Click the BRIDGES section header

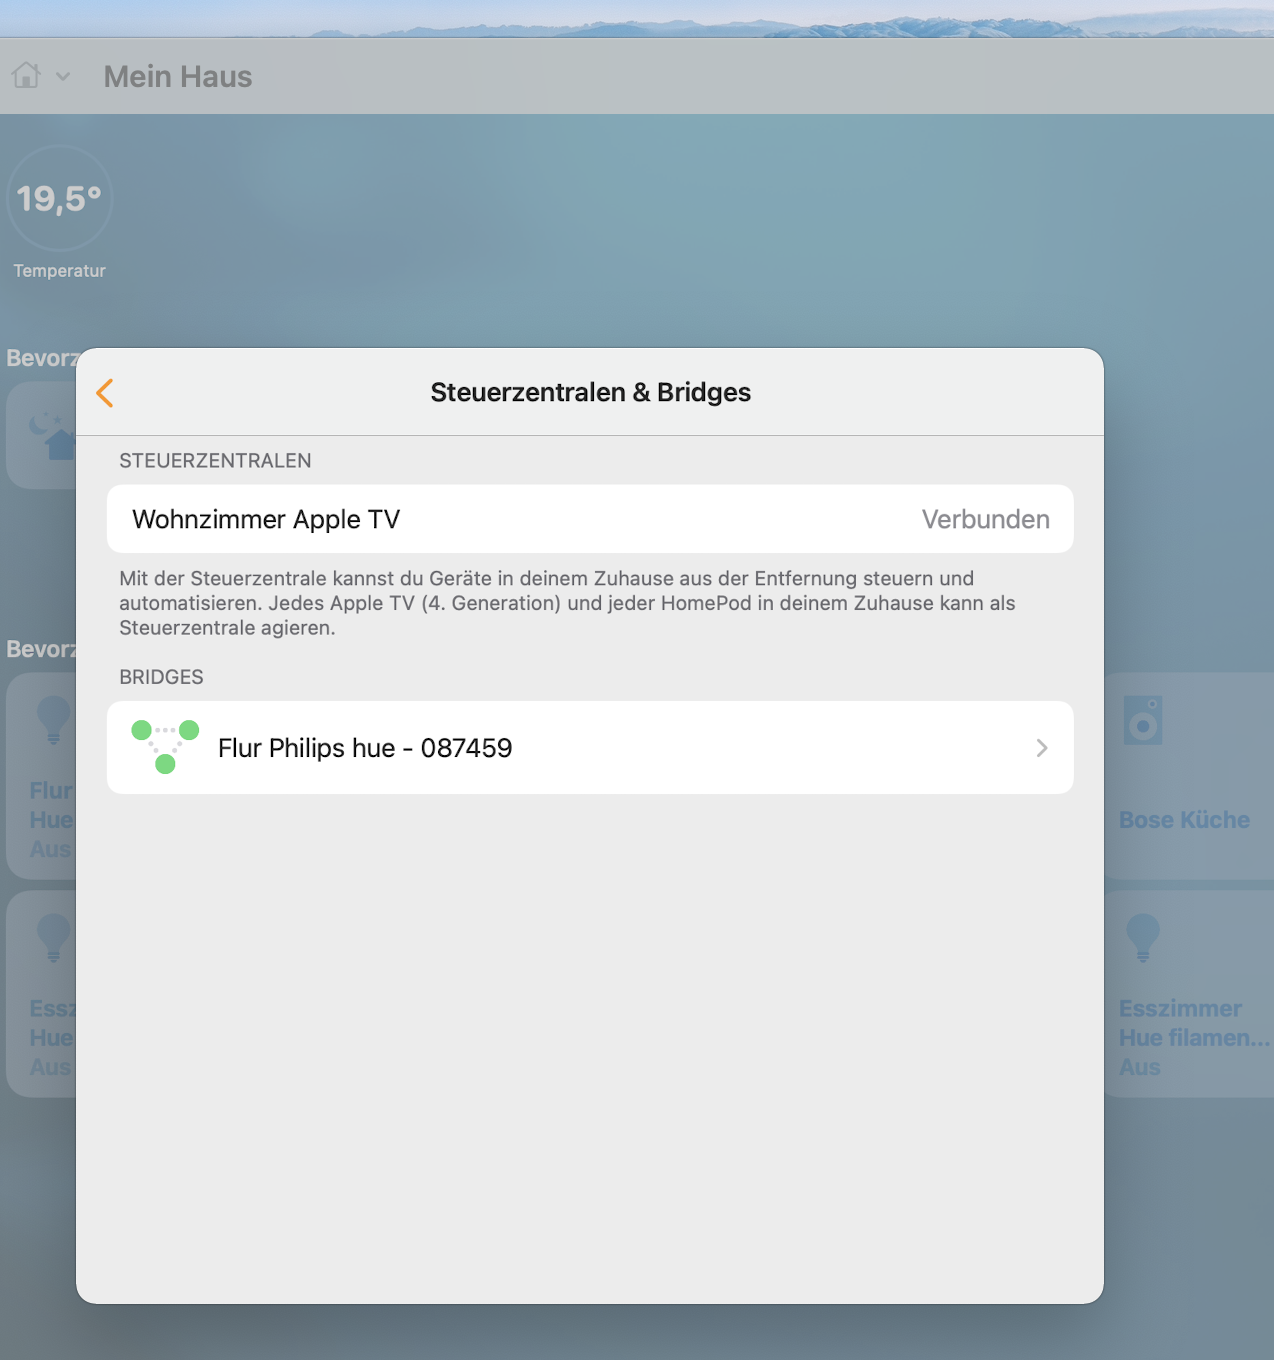161,677
